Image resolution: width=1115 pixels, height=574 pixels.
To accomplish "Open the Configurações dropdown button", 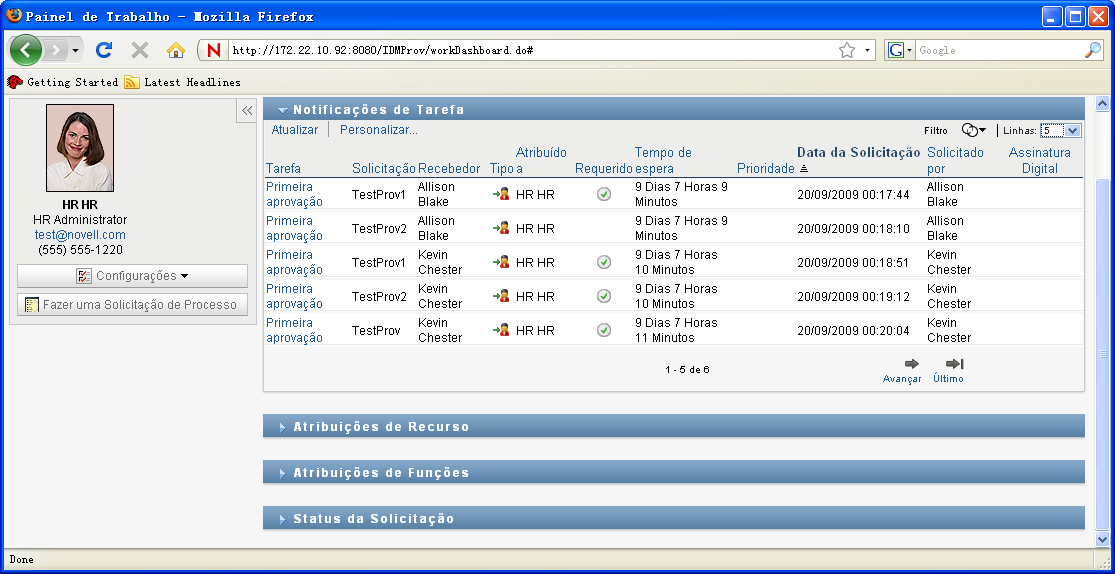I will coord(132,276).
